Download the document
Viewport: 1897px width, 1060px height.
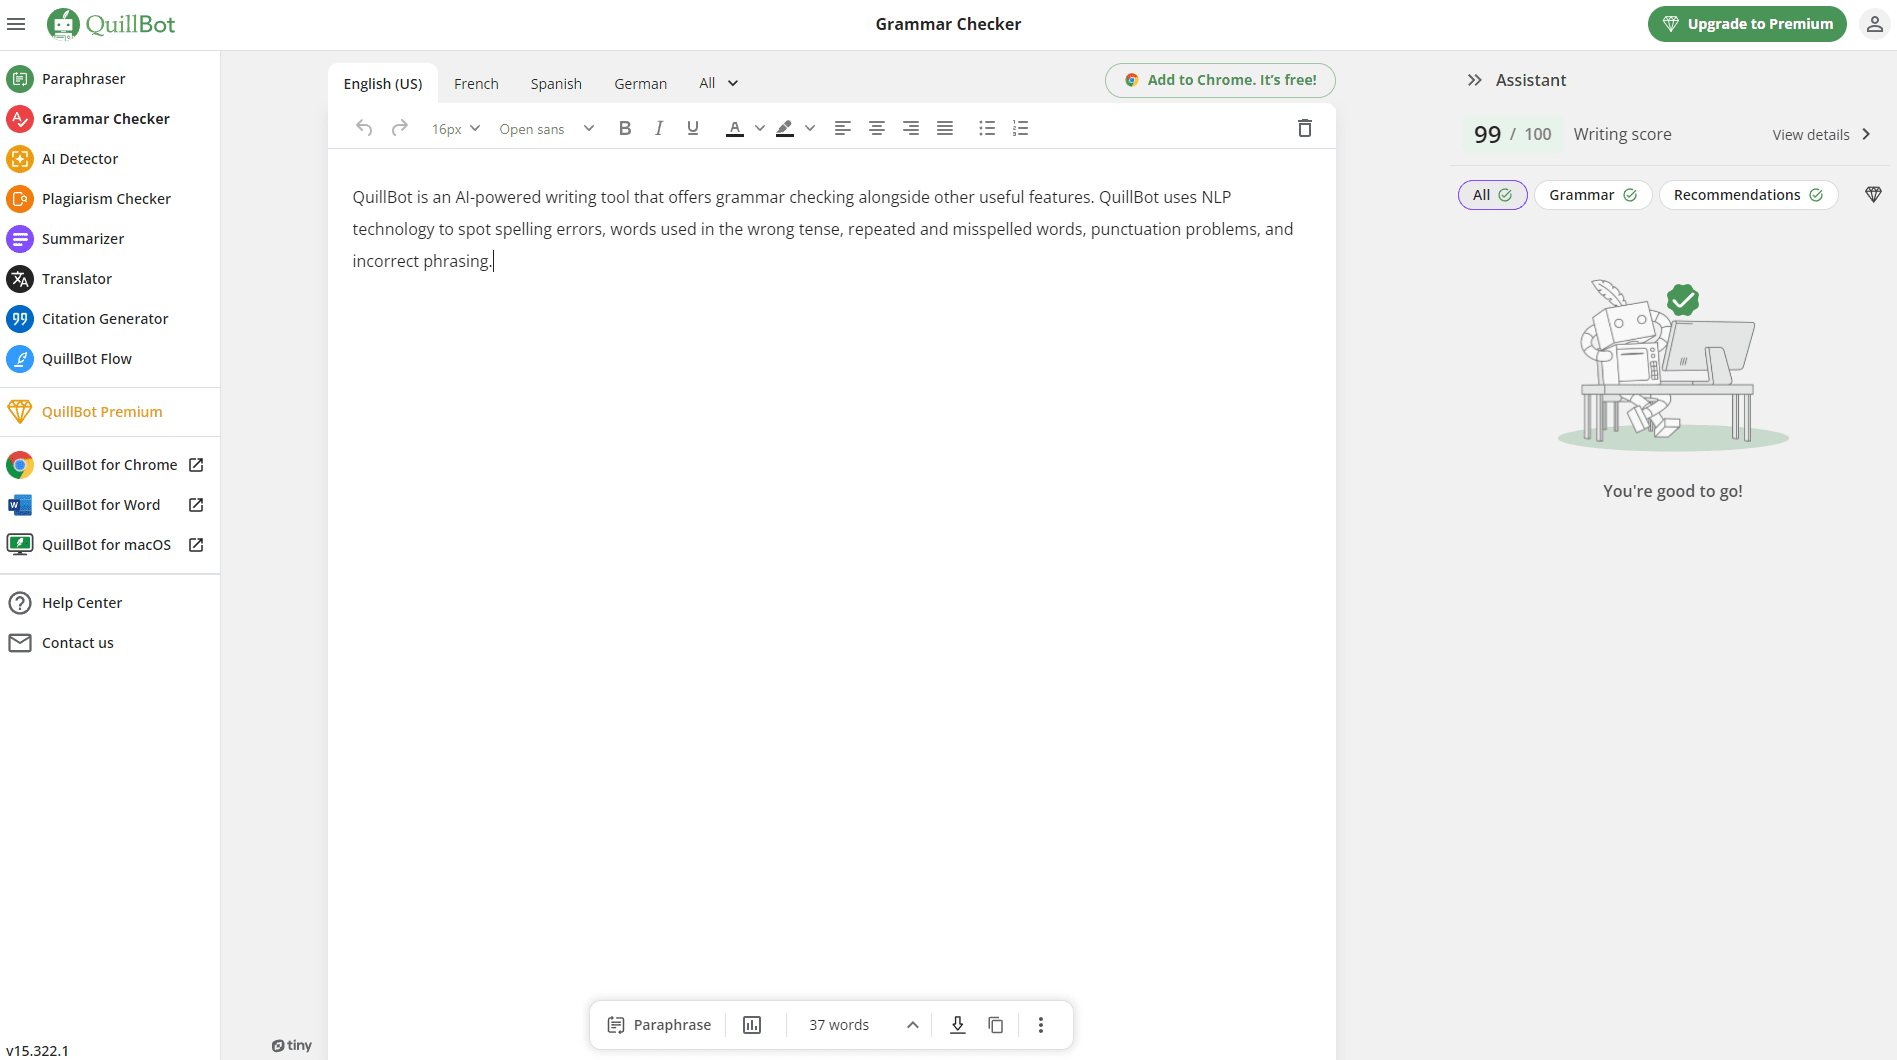[x=958, y=1025]
